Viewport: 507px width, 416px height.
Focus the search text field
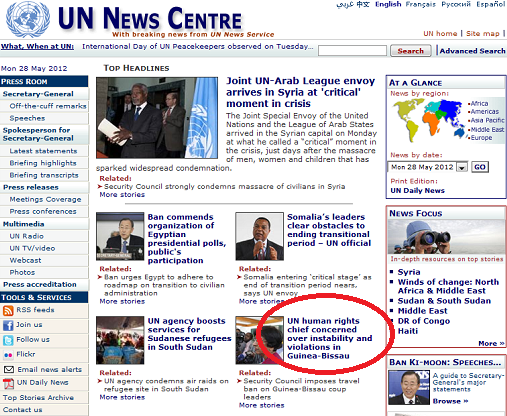(352, 51)
